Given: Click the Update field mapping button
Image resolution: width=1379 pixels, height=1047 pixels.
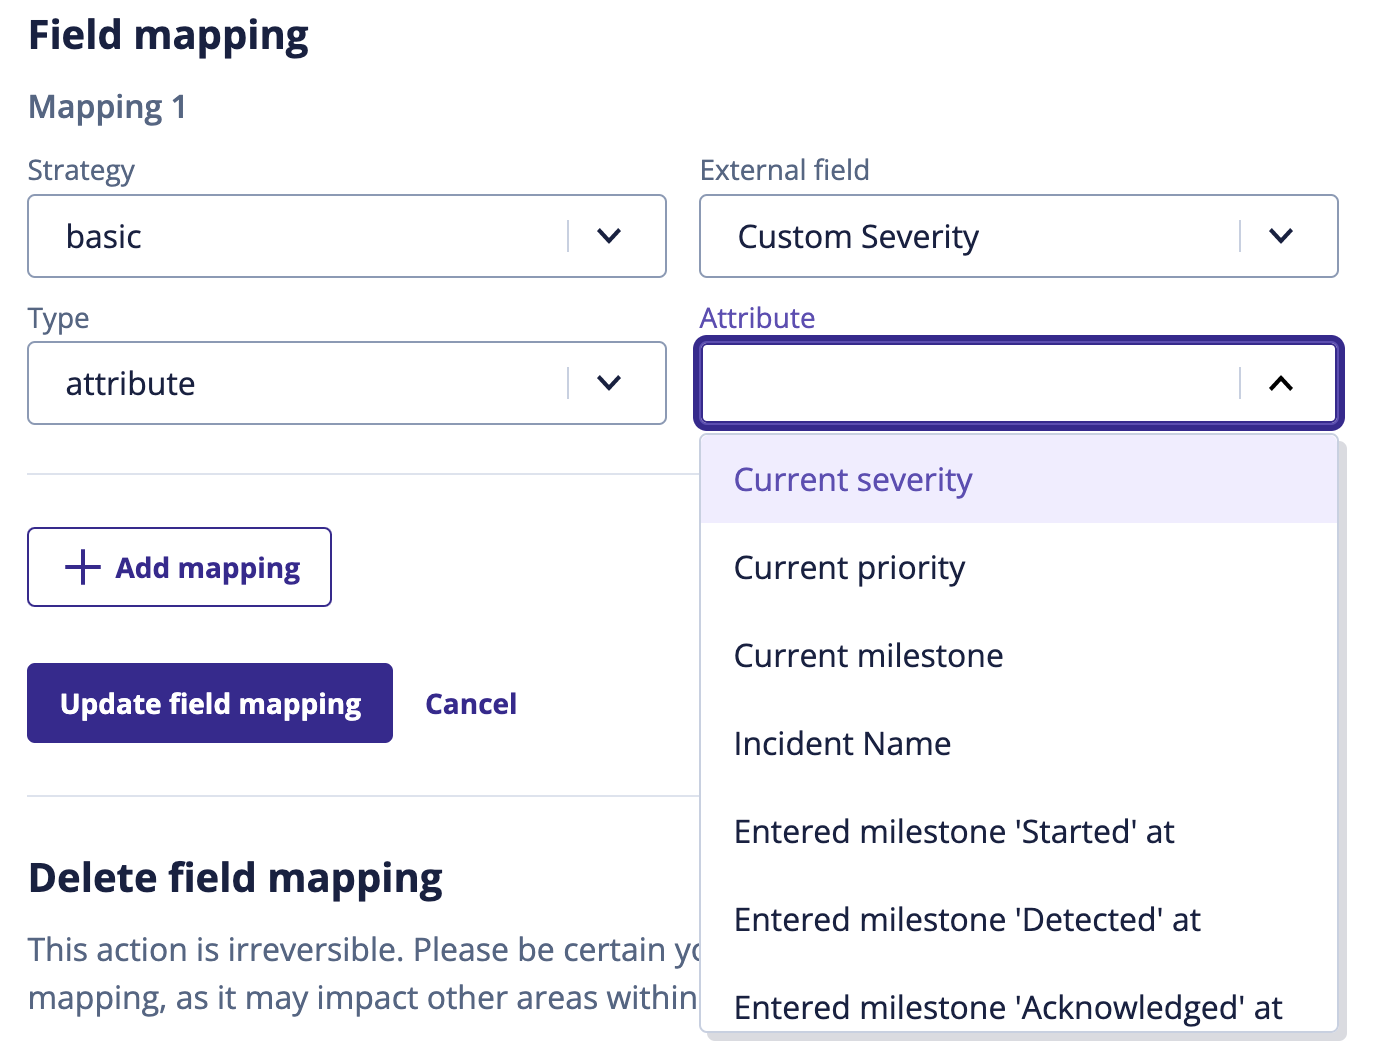Looking at the screenshot, I should [x=209, y=703].
